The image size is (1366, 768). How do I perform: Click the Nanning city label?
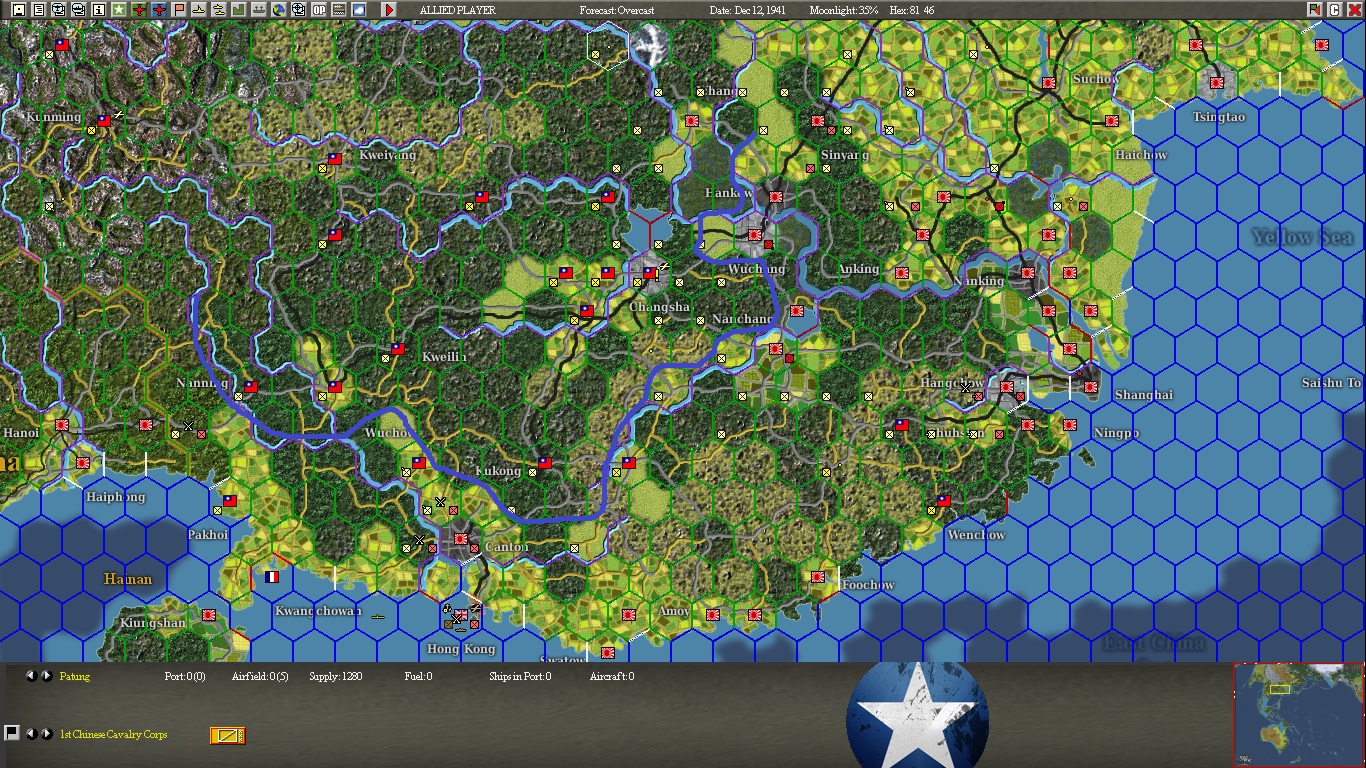[202, 383]
